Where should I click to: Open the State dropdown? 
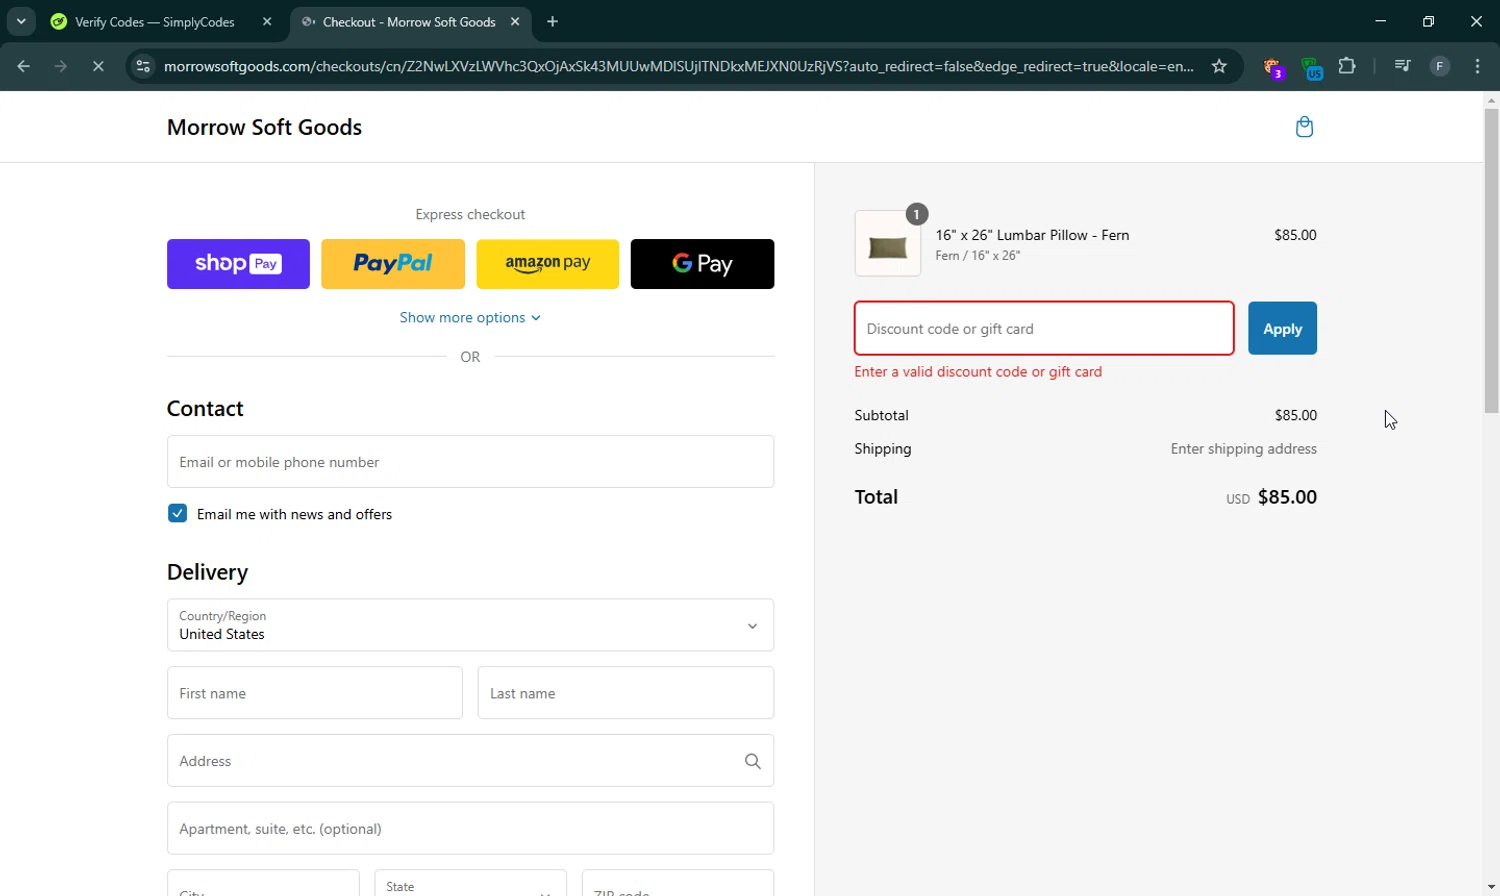[x=470, y=883]
